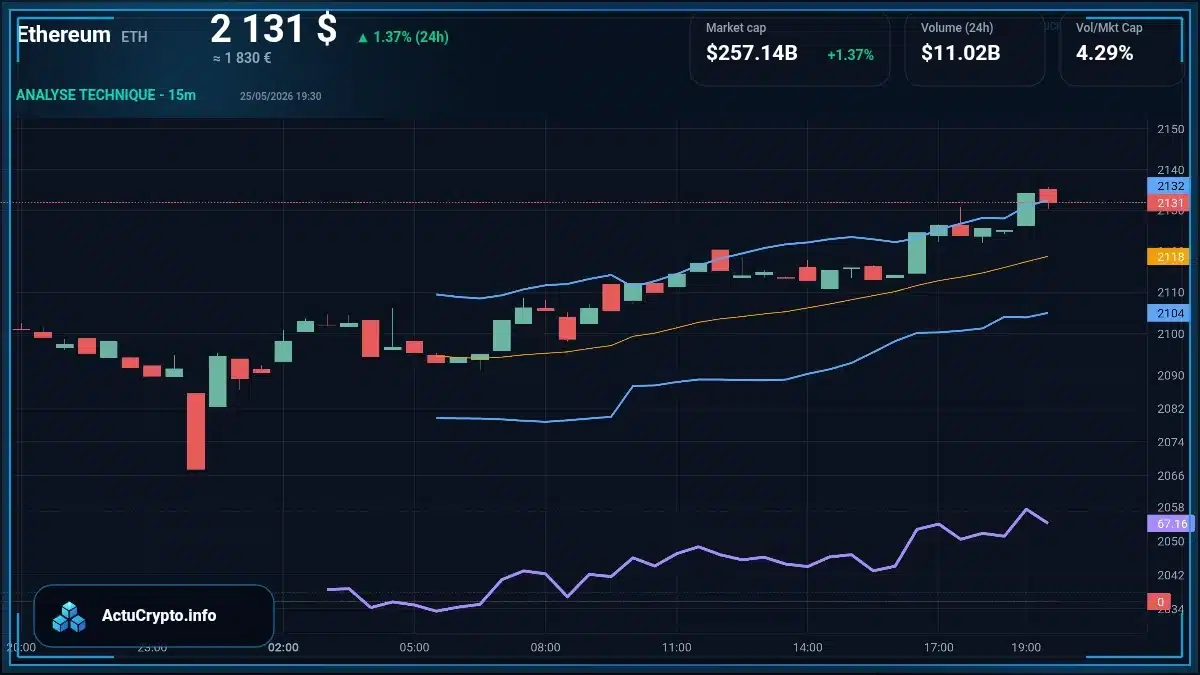Click the 2090 price axis label
Screen dimensions: 1200x675
click(1170, 376)
